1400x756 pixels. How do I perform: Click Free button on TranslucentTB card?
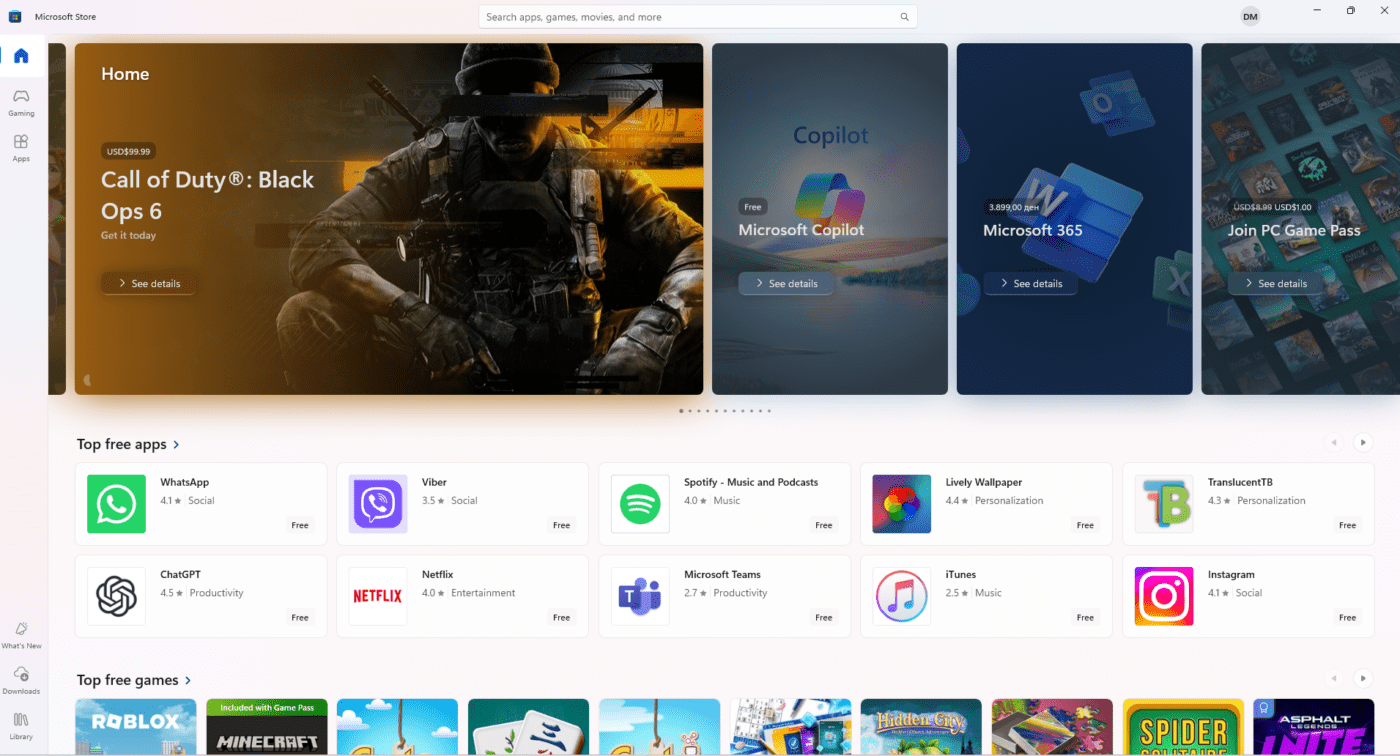point(1348,525)
